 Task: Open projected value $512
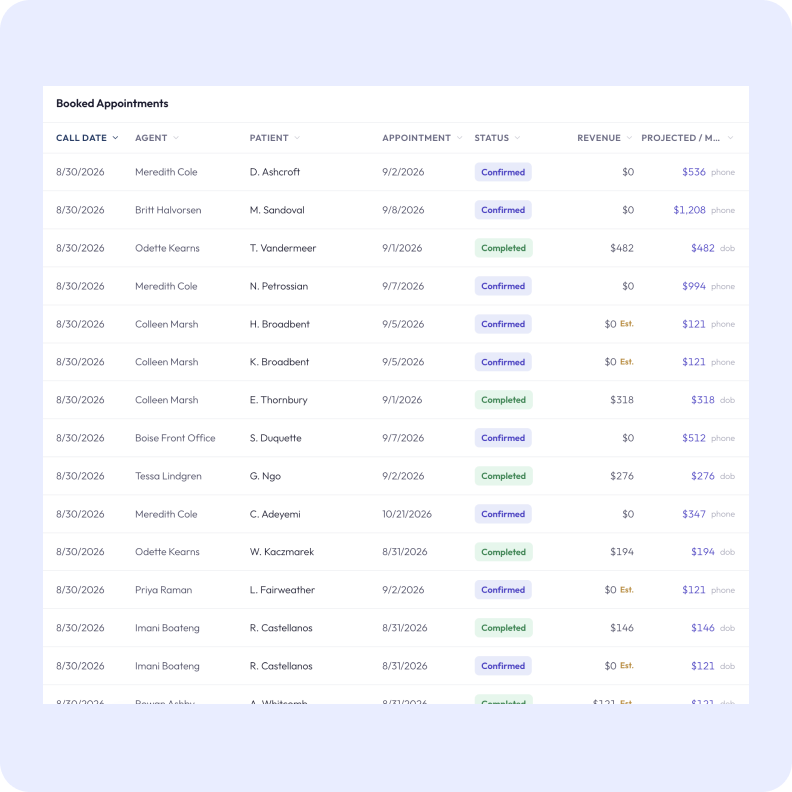click(x=694, y=438)
